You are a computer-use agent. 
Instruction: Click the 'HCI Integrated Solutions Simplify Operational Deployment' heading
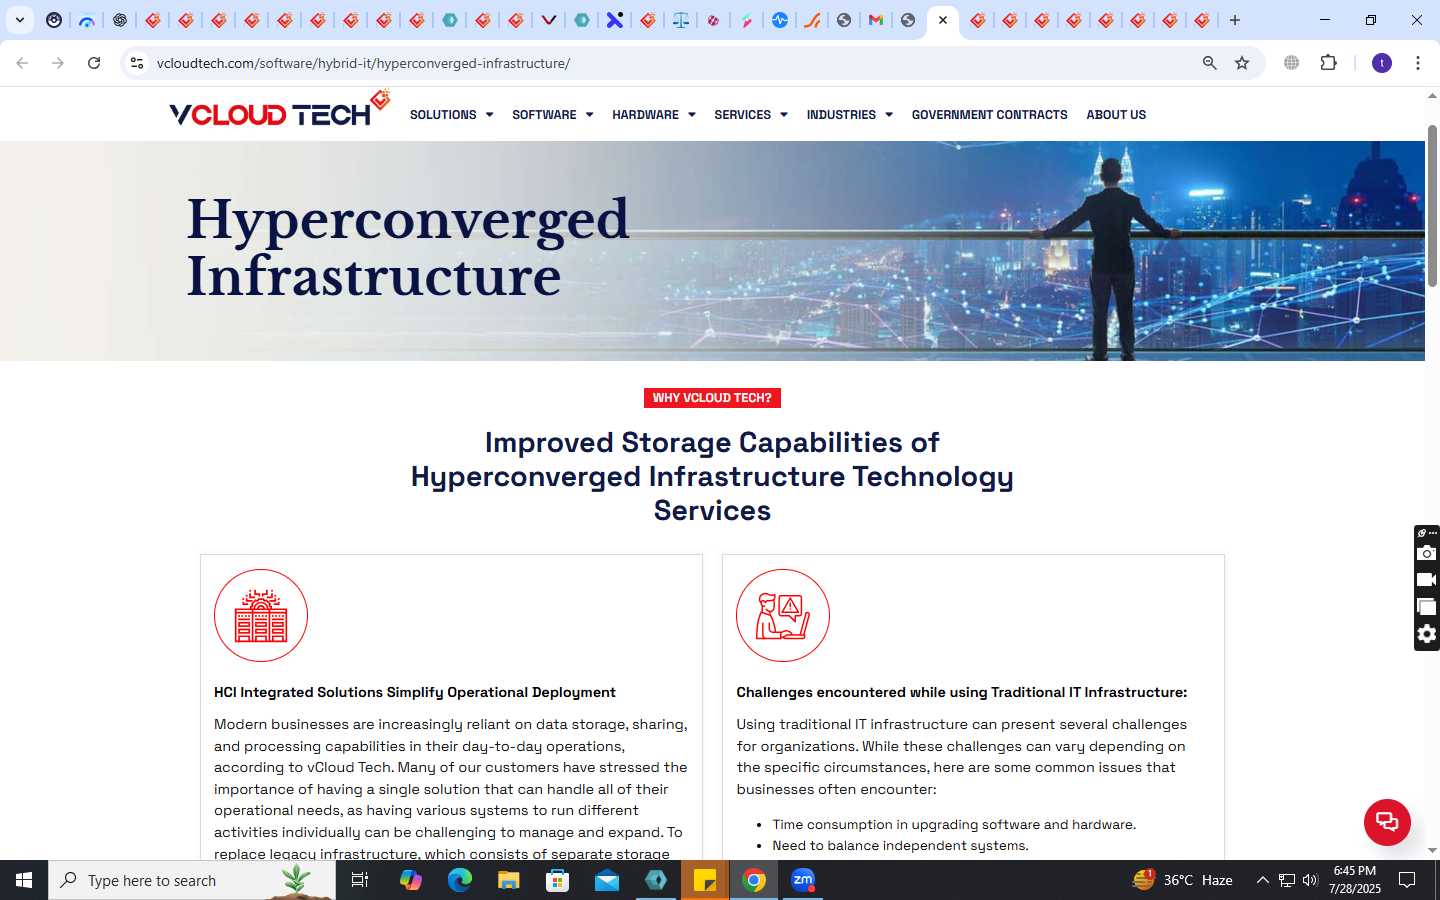pos(414,692)
